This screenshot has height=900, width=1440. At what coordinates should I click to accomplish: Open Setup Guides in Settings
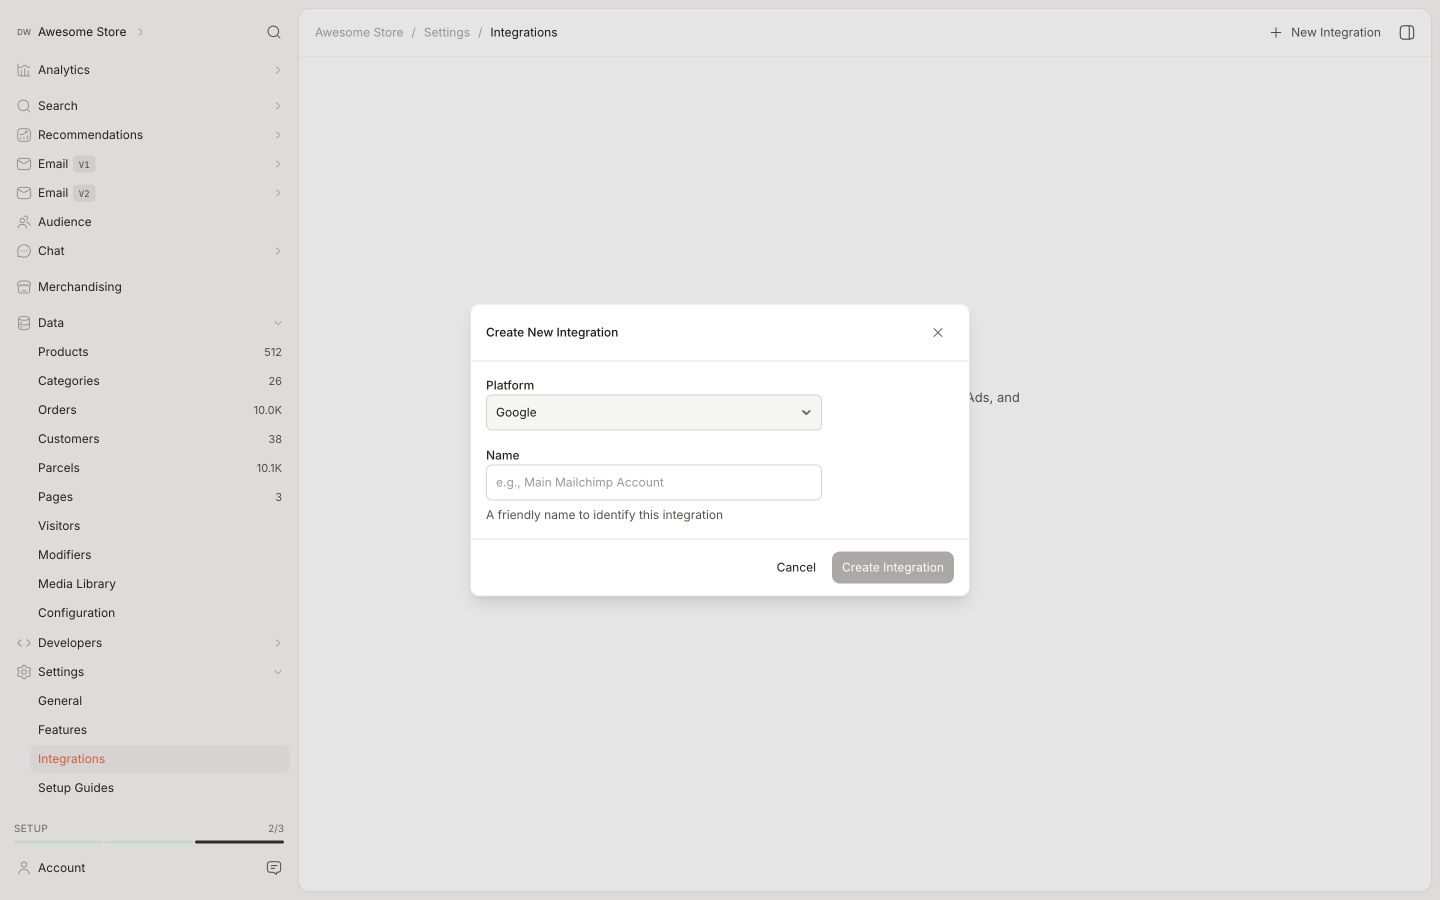click(x=160, y=788)
